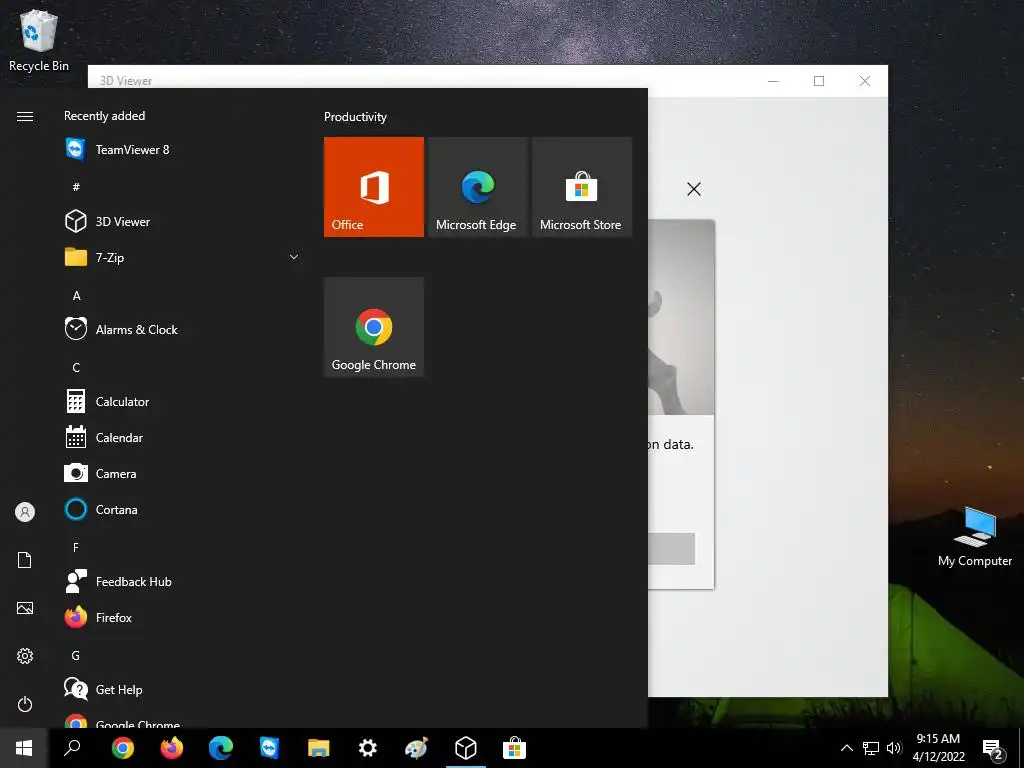Click the Productivity group heading
1024x768 pixels.
click(355, 117)
